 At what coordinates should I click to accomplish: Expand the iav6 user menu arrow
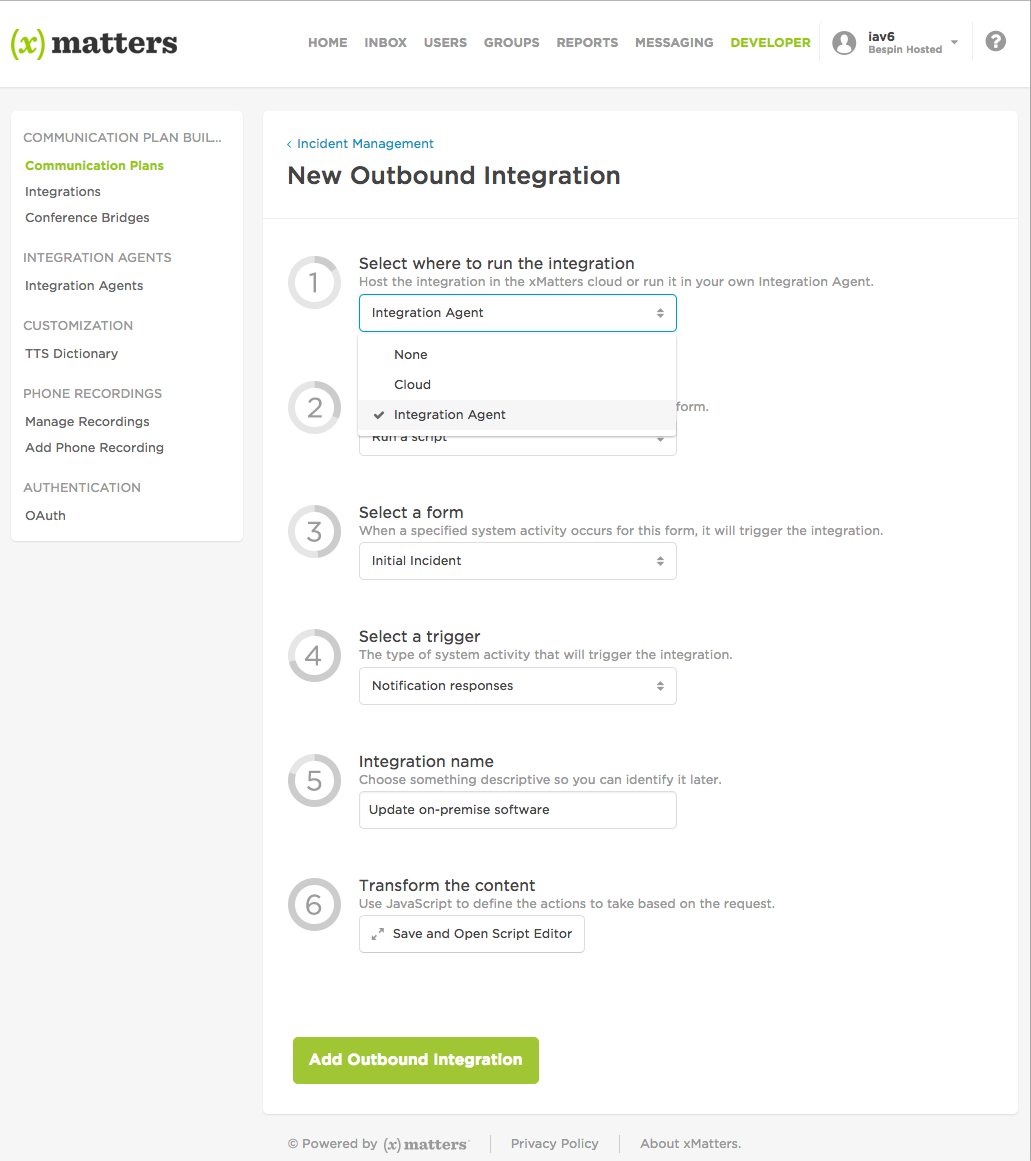[954, 42]
